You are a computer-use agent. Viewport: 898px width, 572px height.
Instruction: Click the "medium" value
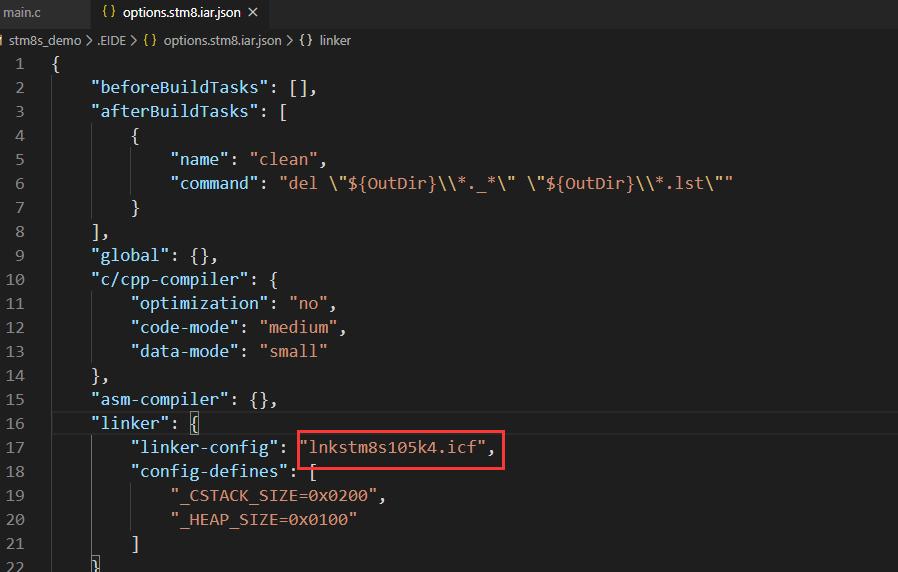coord(298,328)
